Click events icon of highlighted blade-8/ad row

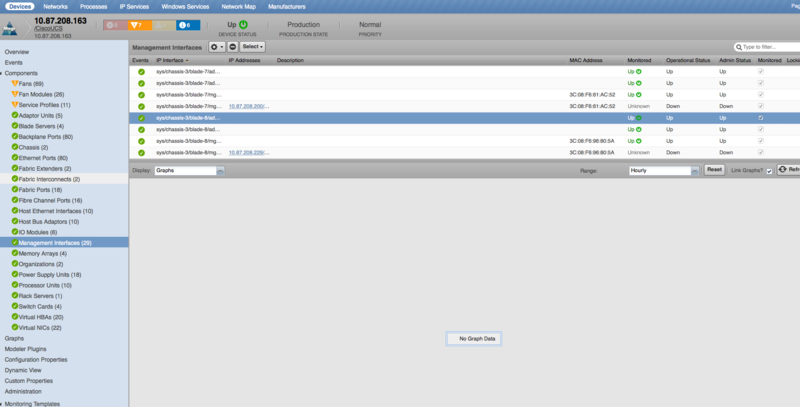[x=141, y=118]
